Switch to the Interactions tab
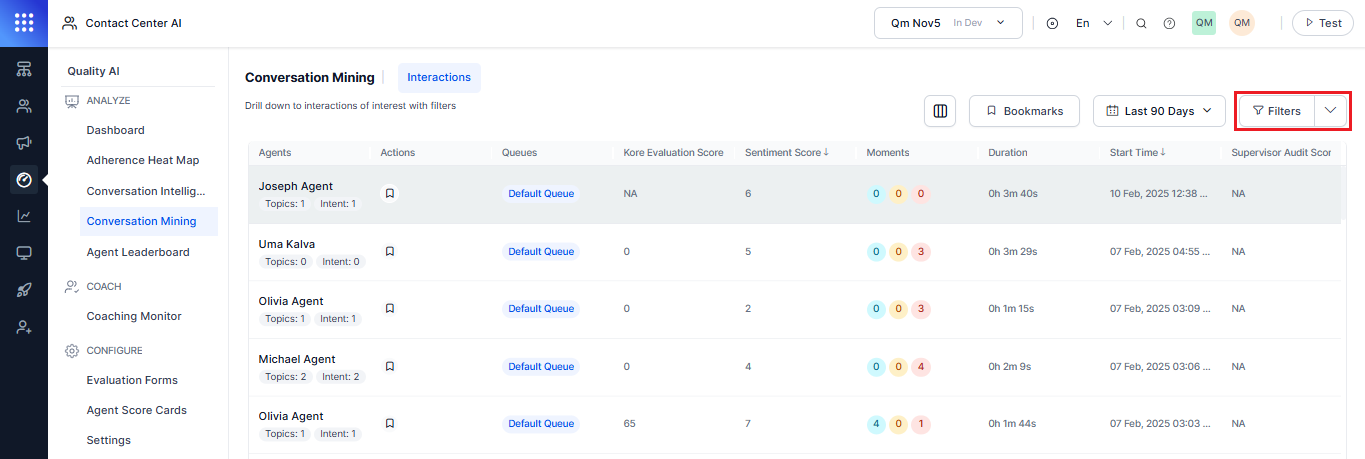 [x=439, y=78]
